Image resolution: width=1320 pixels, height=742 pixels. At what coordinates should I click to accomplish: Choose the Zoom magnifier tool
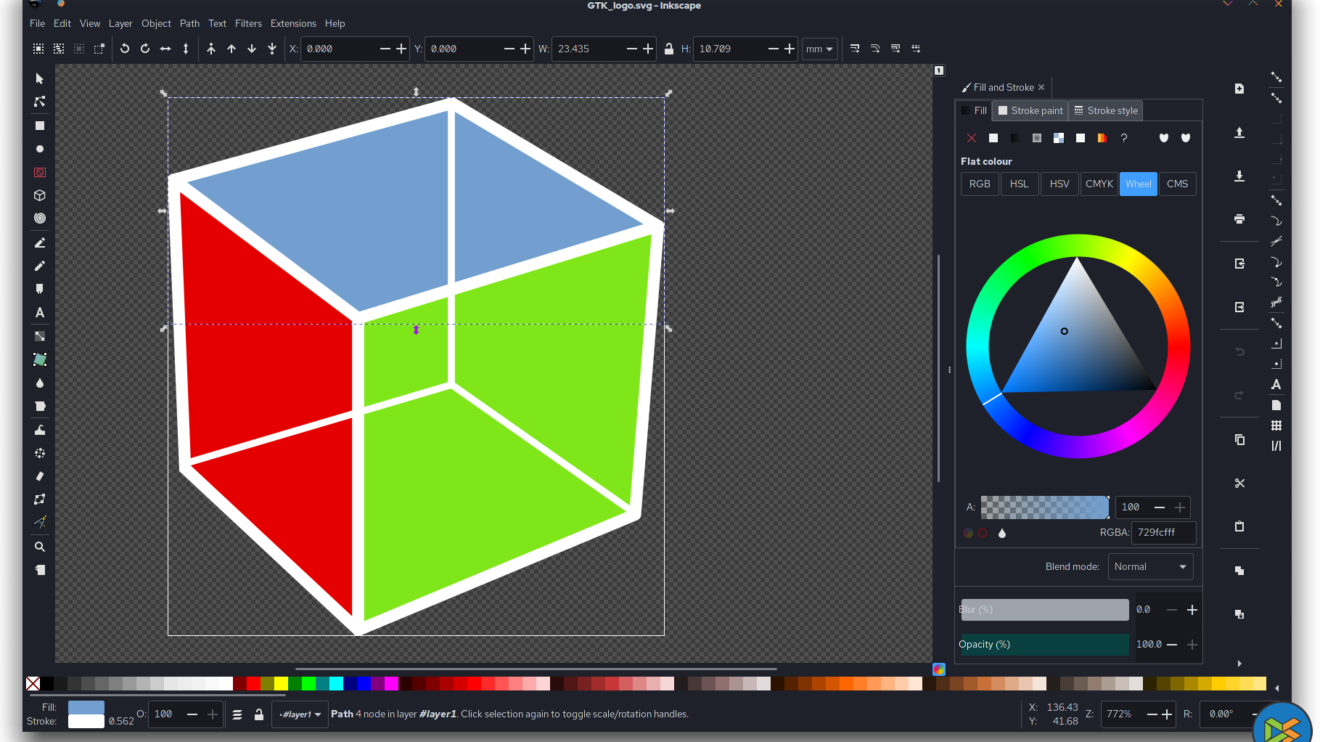point(40,547)
